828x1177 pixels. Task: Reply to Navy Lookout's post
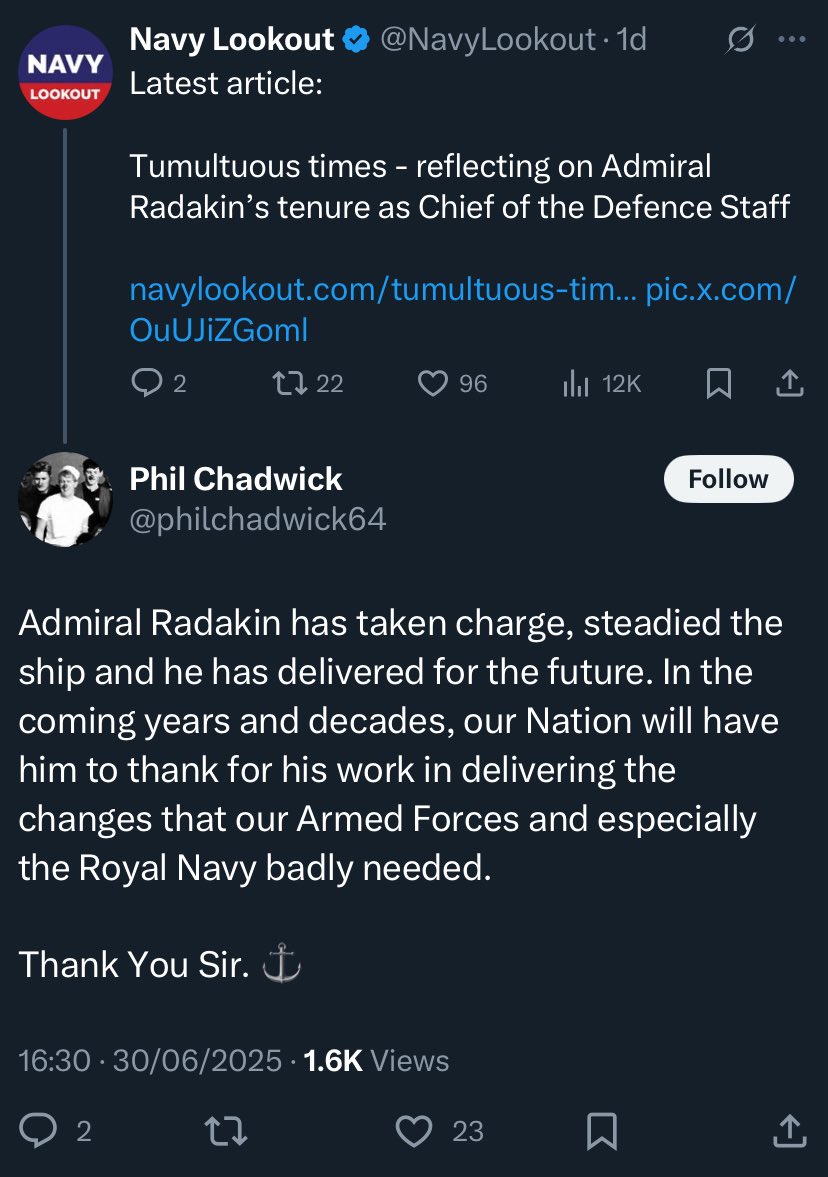(x=147, y=383)
